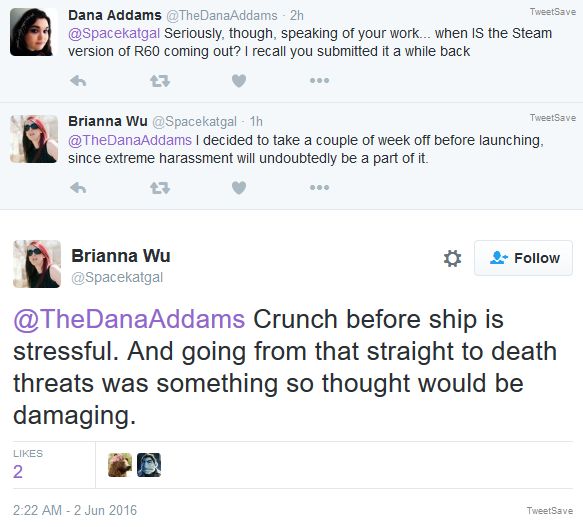Reply to Brianna Wu's 1h tweet
The image size is (583, 527).
(x=78, y=188)
